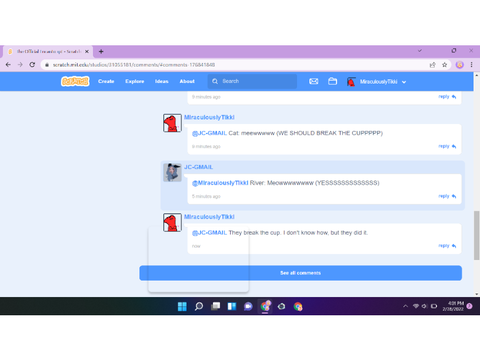
Task: Click JC-GMAIL's profile avatar
Action: click(x=172, y=172)
